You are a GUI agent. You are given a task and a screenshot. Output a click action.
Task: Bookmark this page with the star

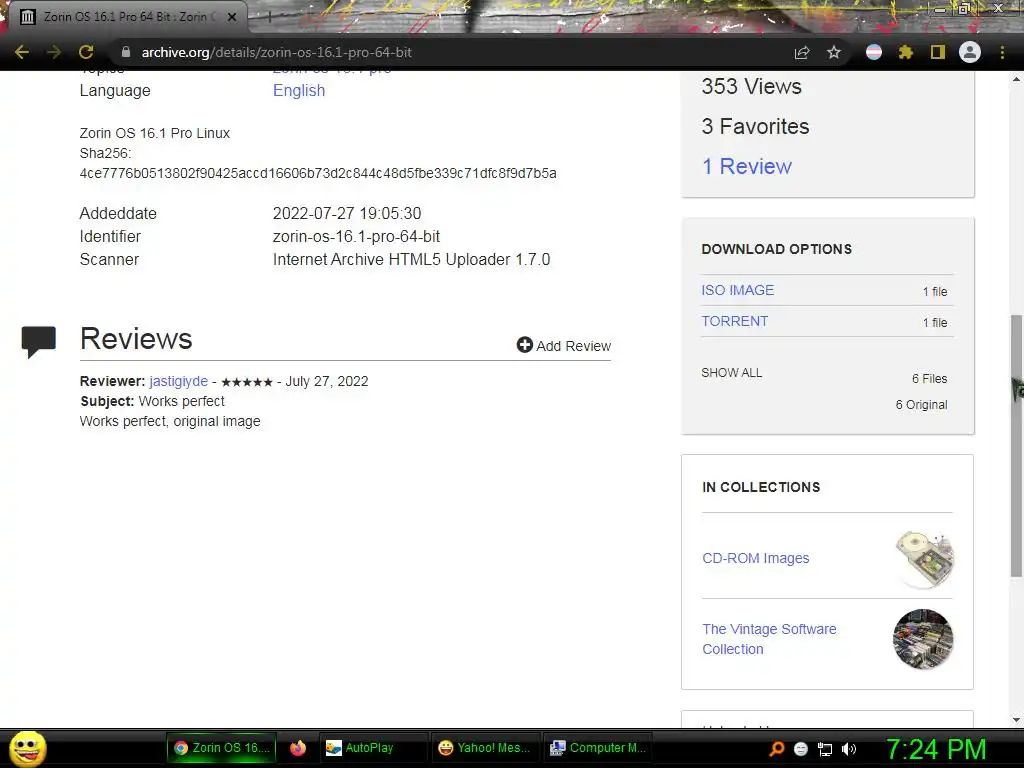834,52
